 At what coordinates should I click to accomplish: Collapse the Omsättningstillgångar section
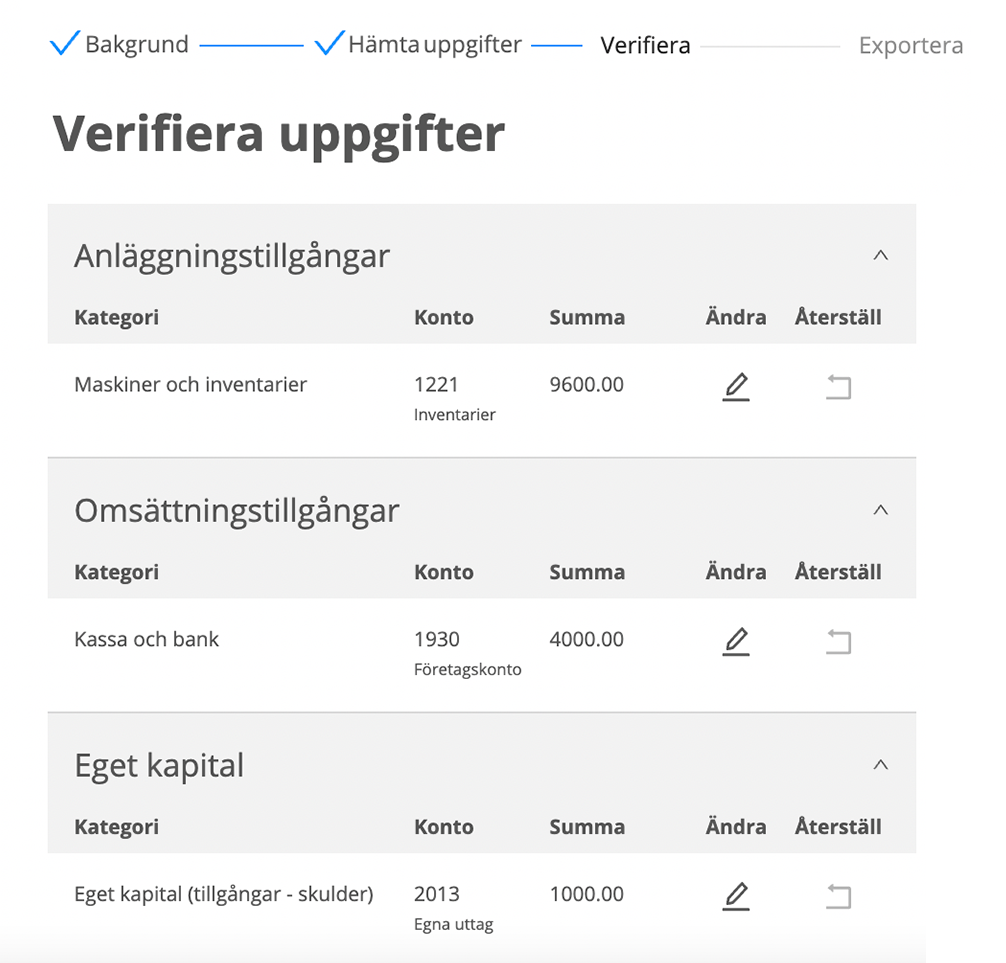(880, 510)
